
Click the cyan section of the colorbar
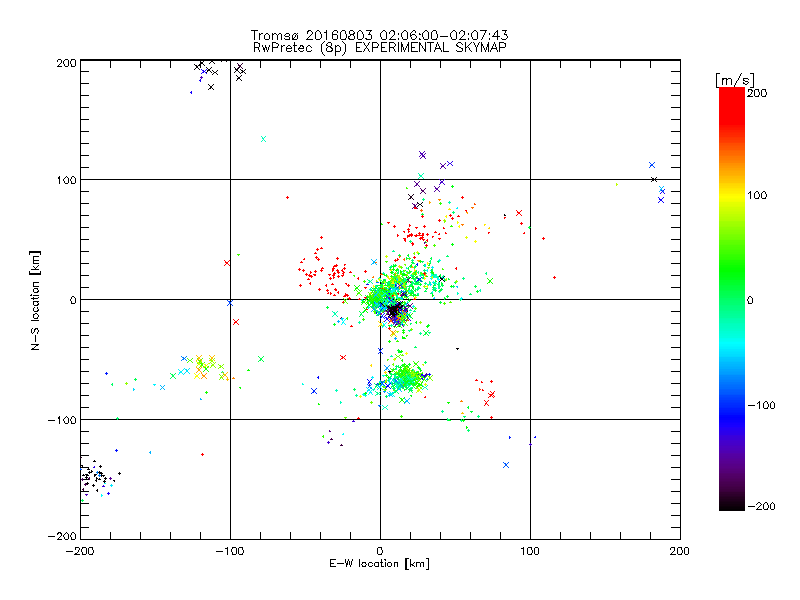pos(732,344)
